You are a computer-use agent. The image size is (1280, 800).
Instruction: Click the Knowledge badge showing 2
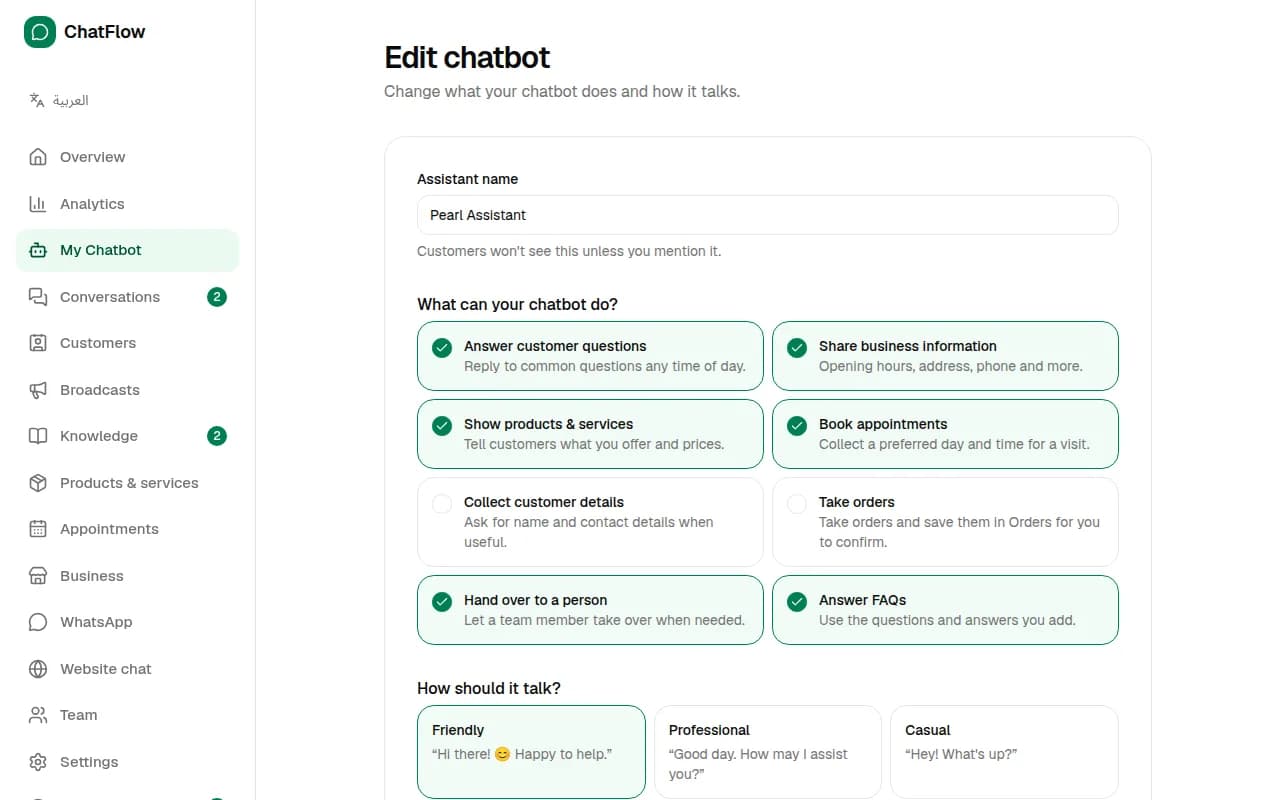pos(217,436)
